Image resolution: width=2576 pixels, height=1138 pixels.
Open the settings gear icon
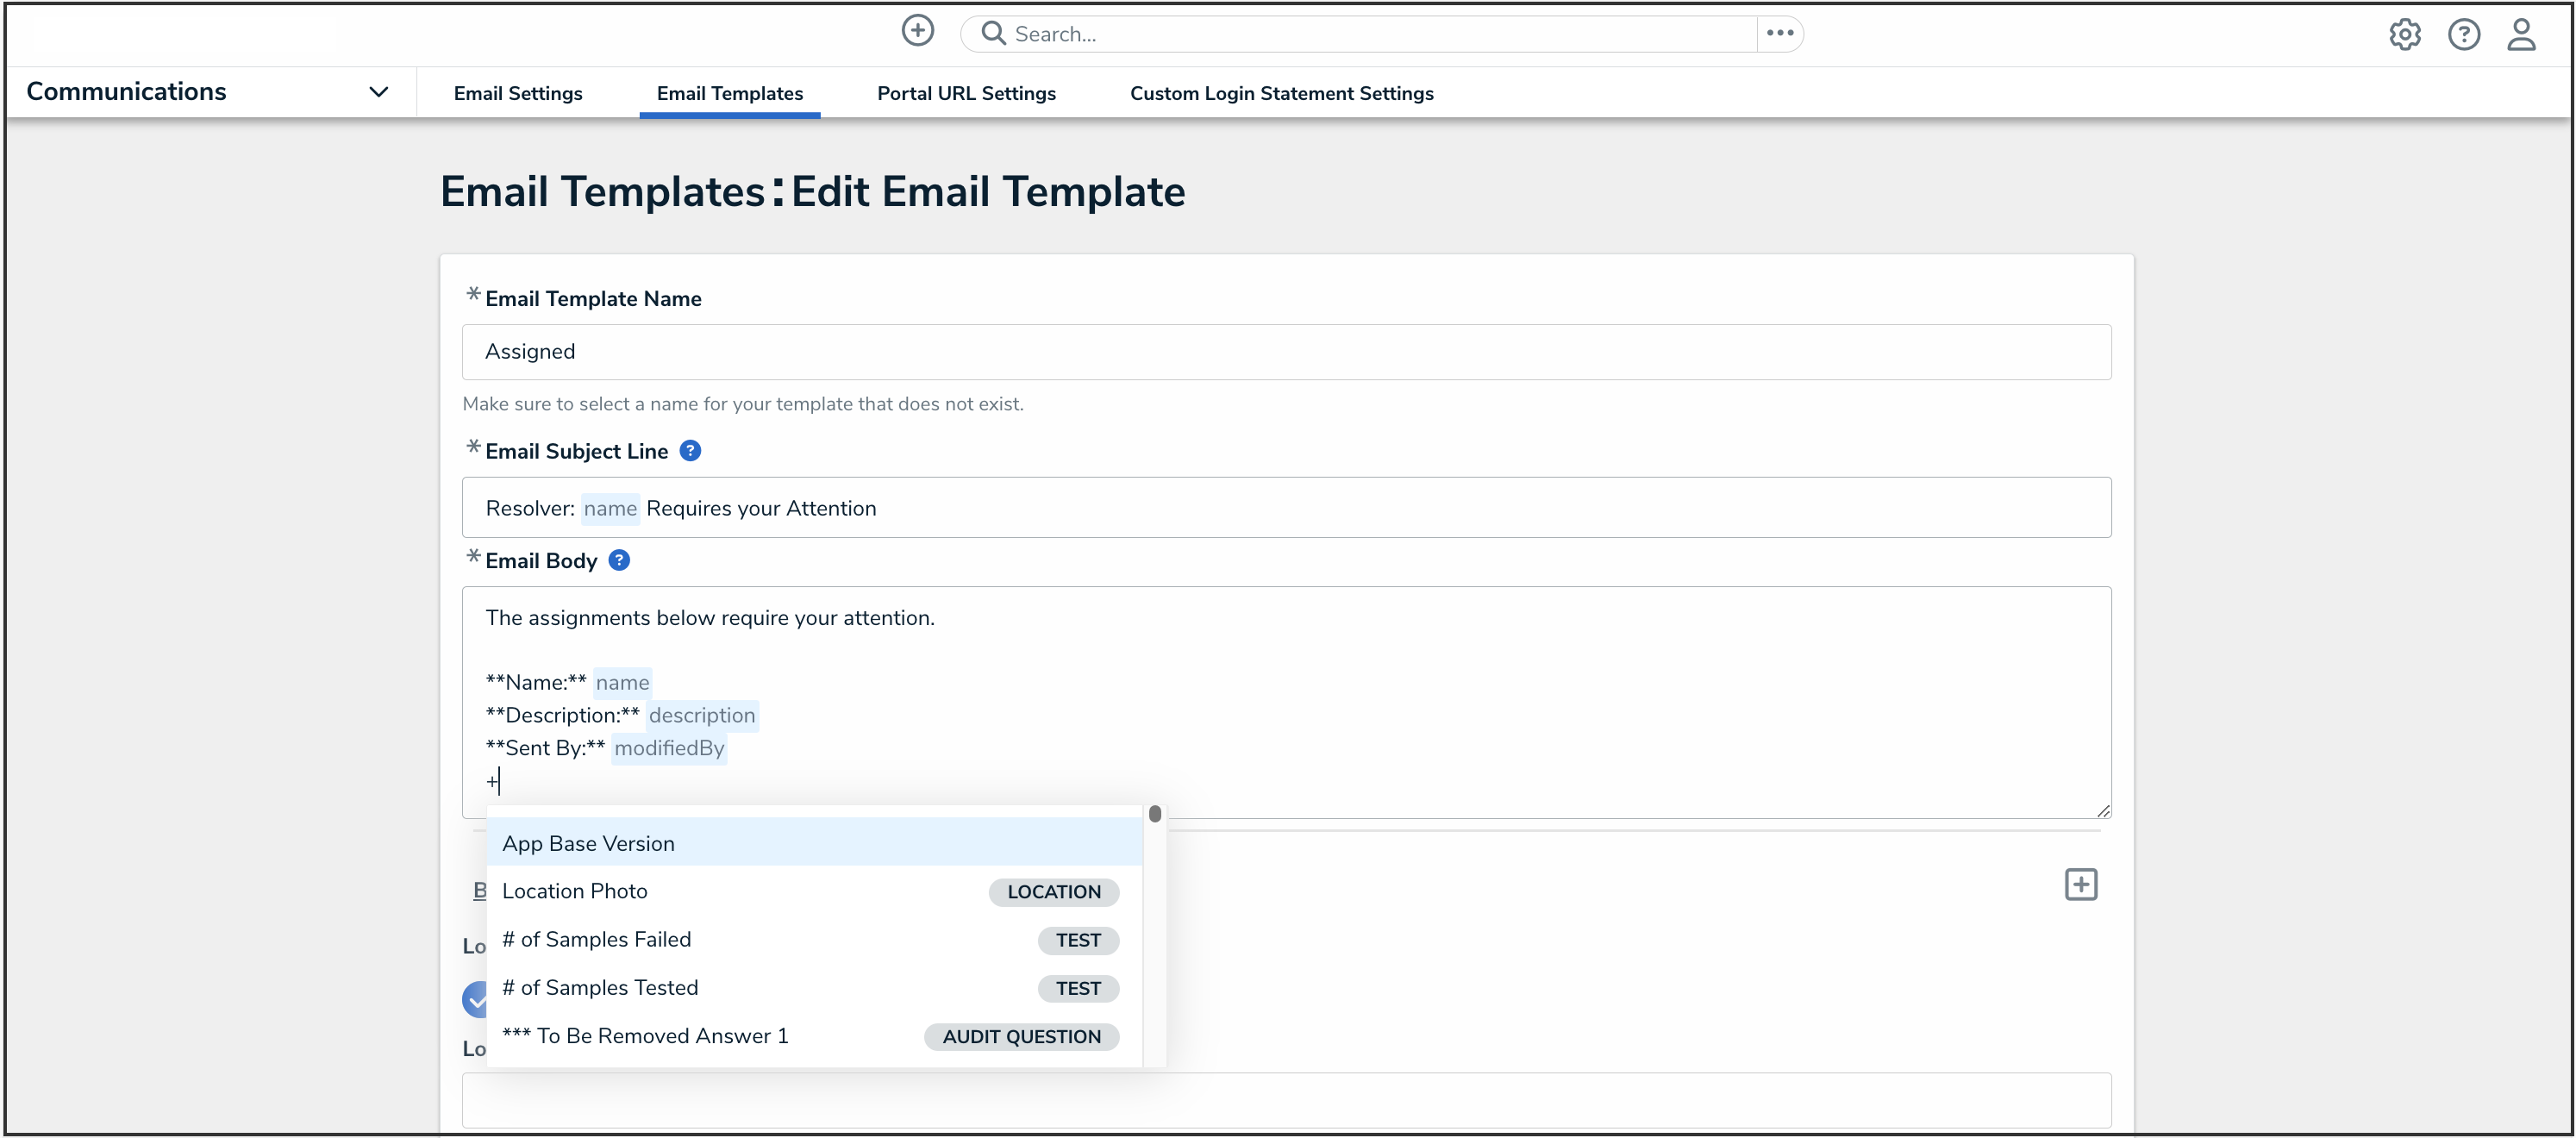click(2404, 35)
